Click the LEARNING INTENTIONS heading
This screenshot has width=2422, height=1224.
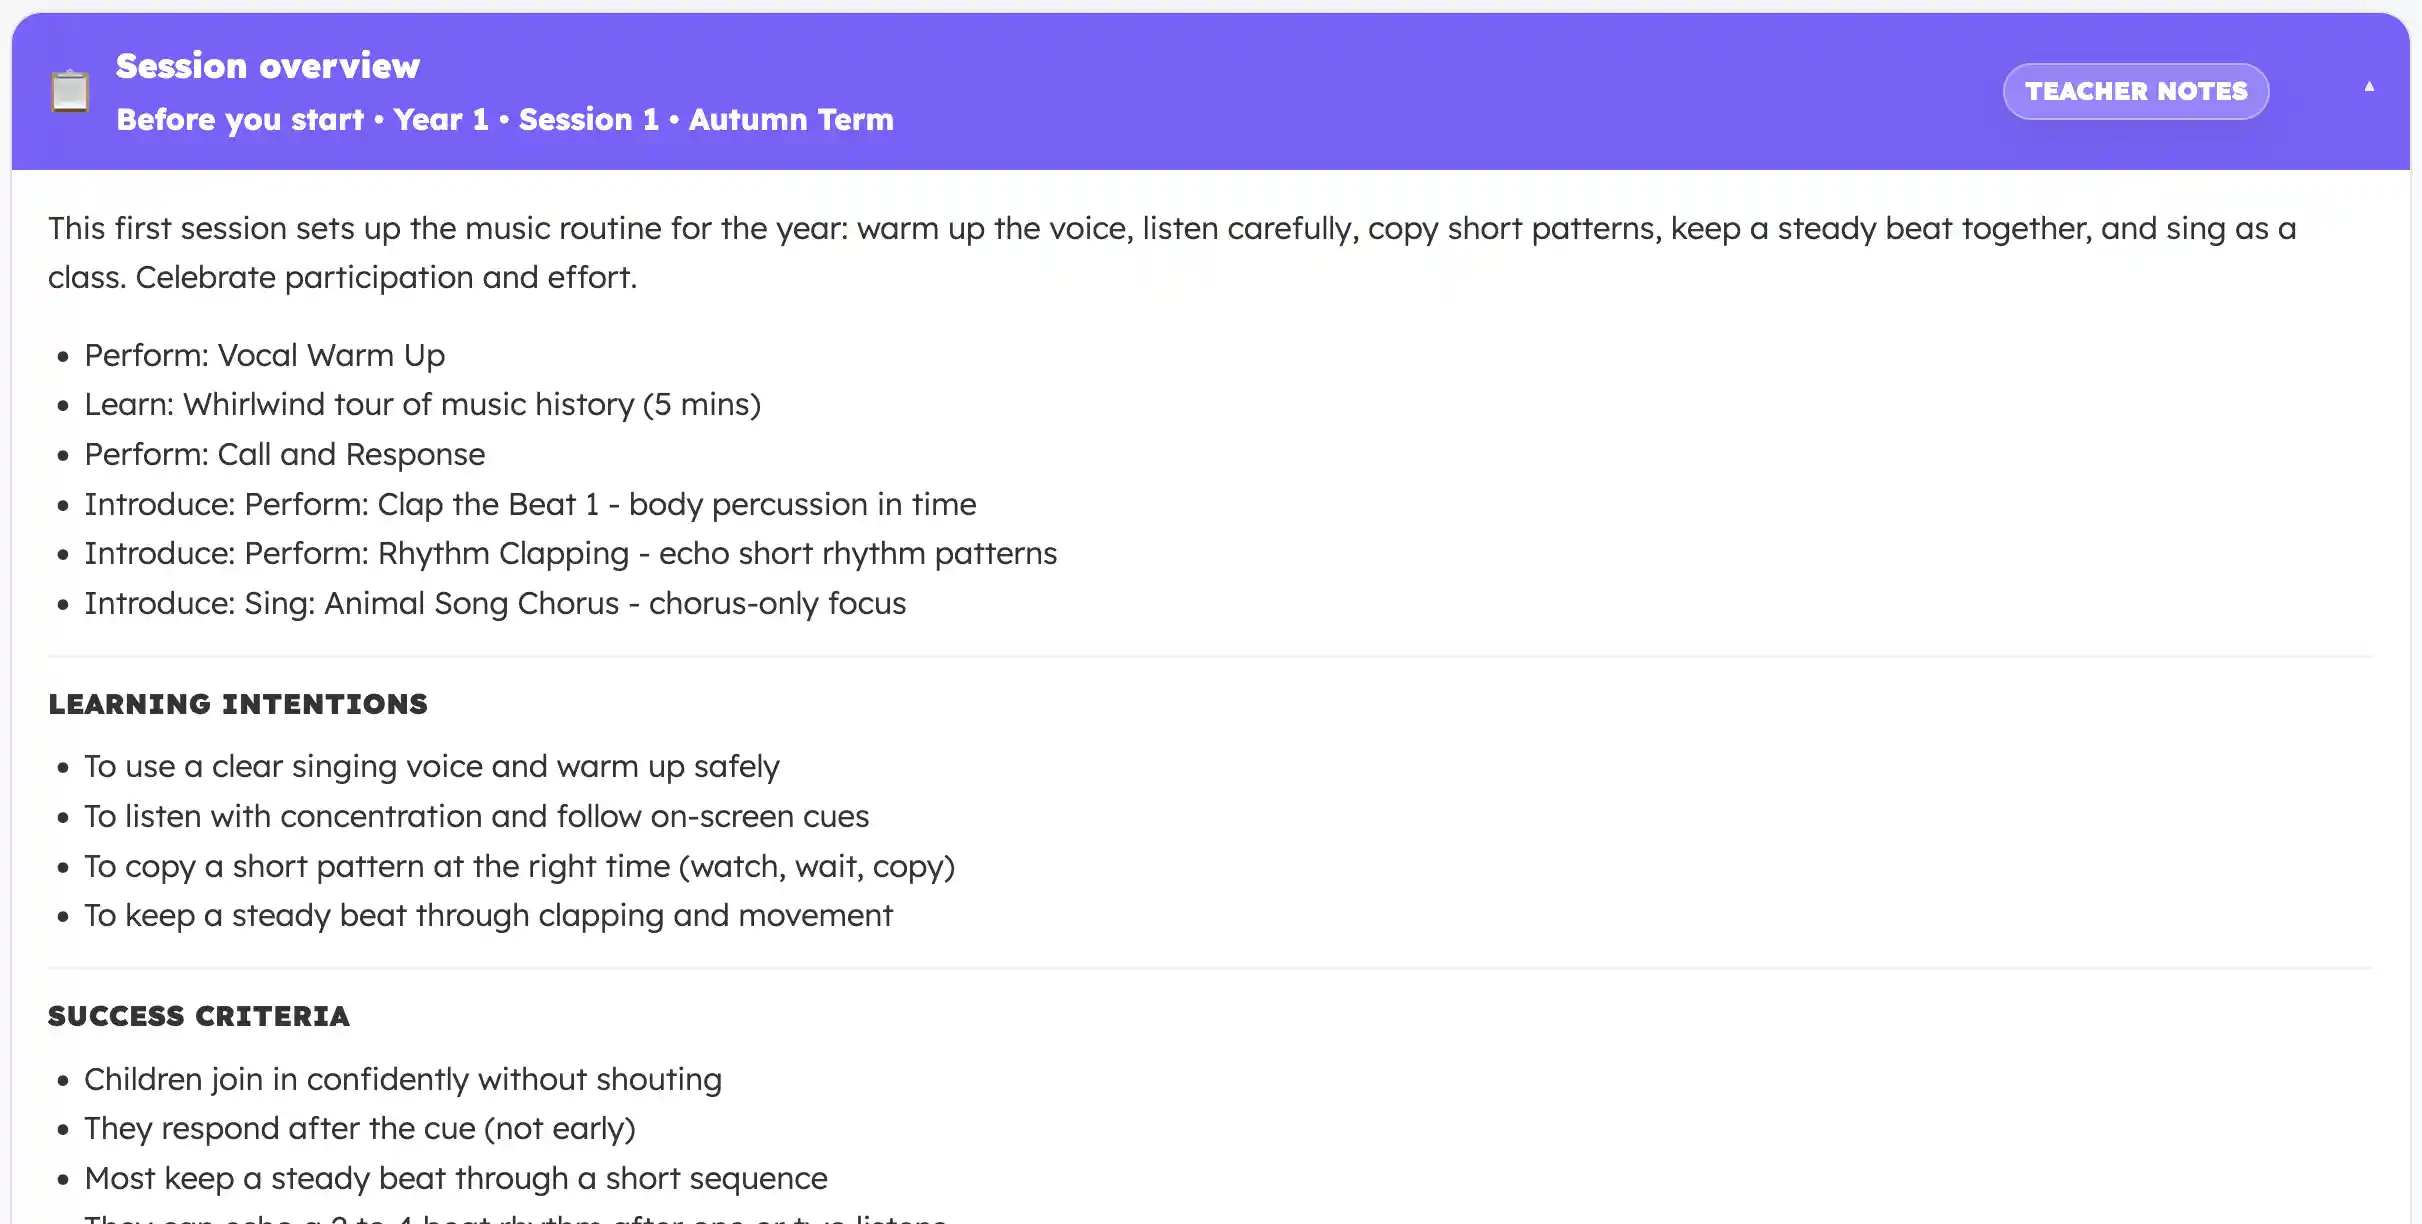(238, 703)
